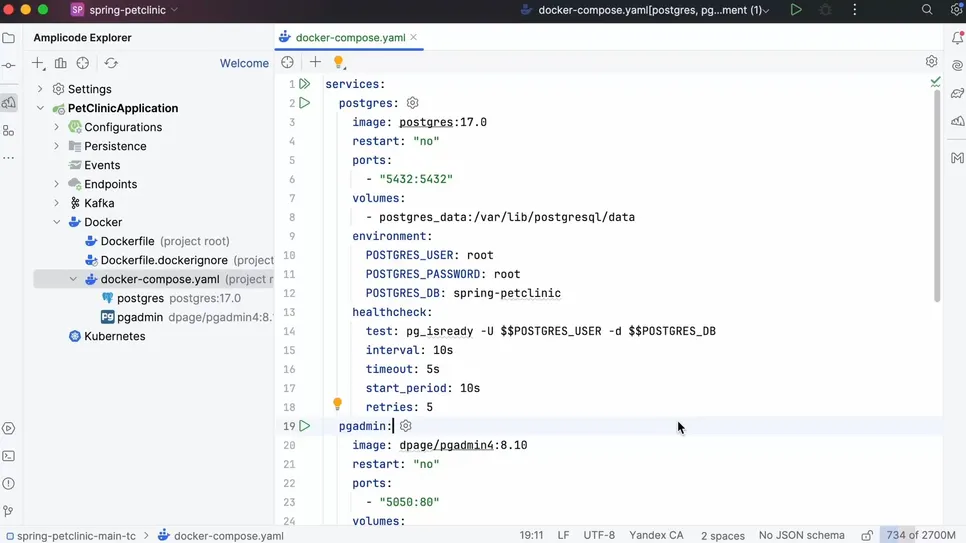Refresh the Amplicode Explorer tree
Screen dimensions: 966x543
[111, 63]
